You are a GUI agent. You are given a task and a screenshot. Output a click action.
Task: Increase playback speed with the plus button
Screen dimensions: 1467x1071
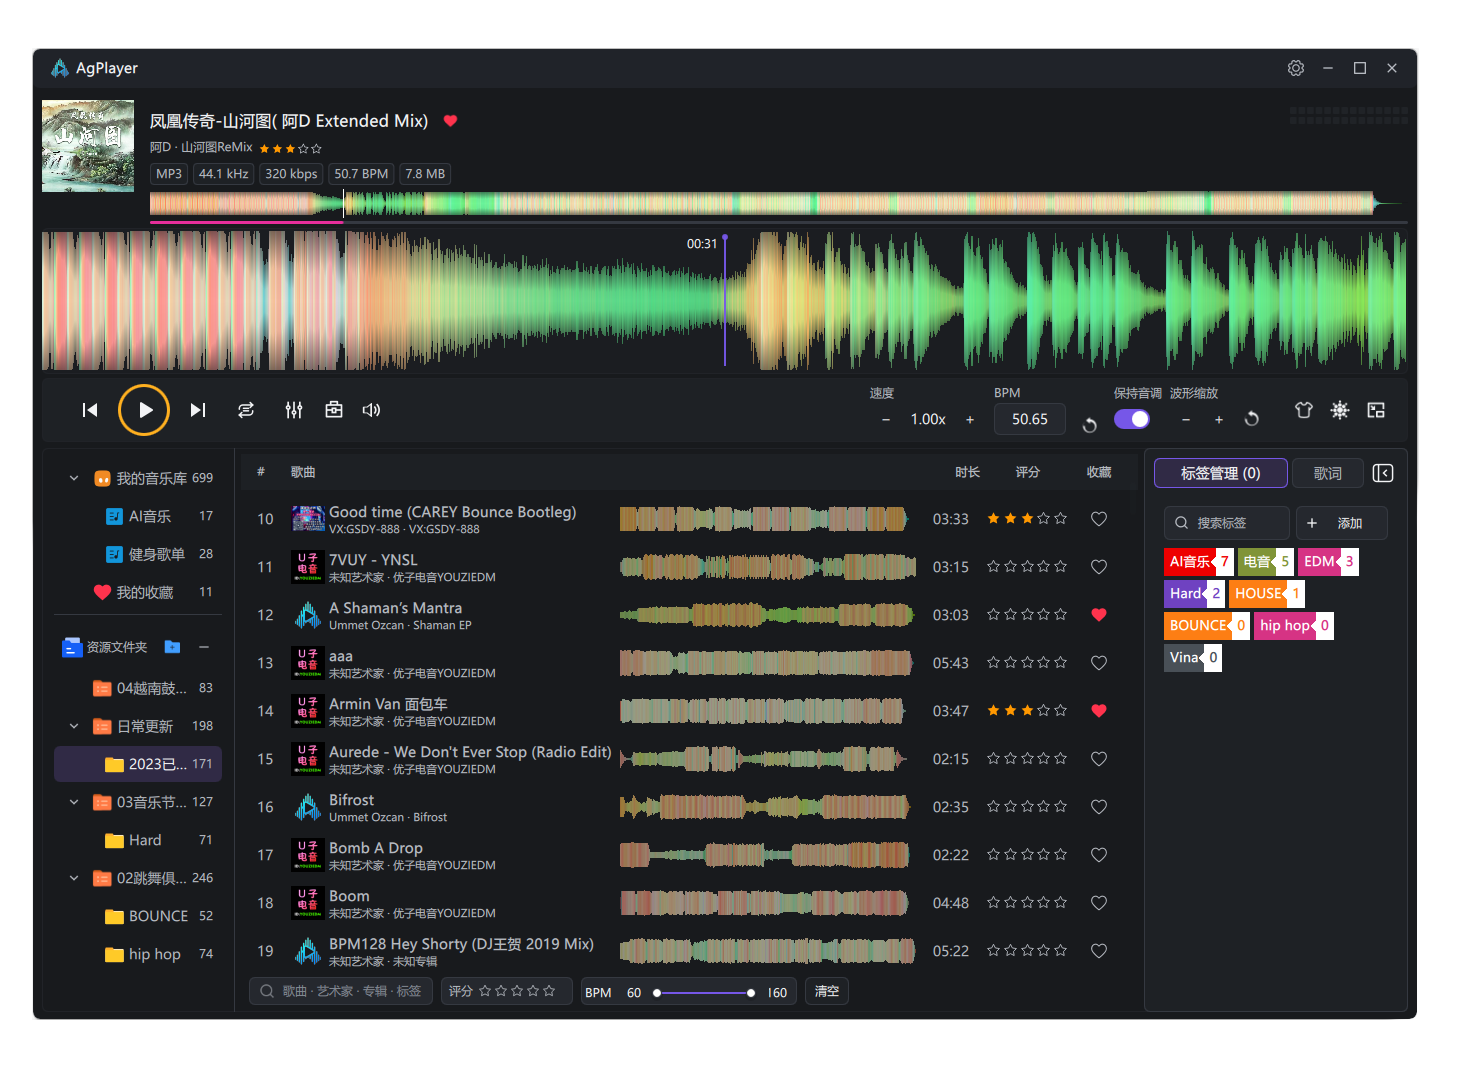tap(970, 420)
